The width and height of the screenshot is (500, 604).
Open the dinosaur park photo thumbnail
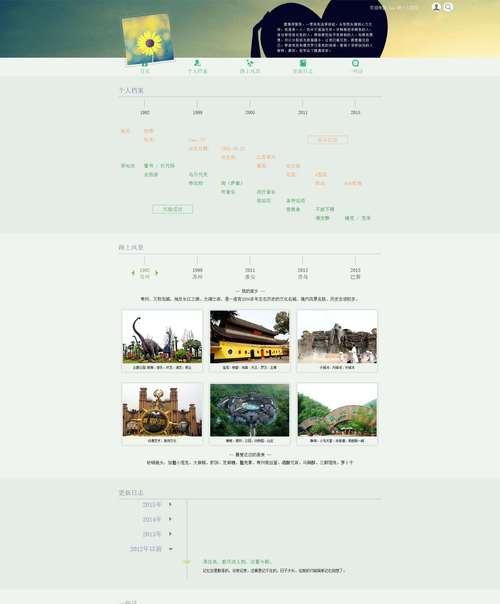coord(162,337)
